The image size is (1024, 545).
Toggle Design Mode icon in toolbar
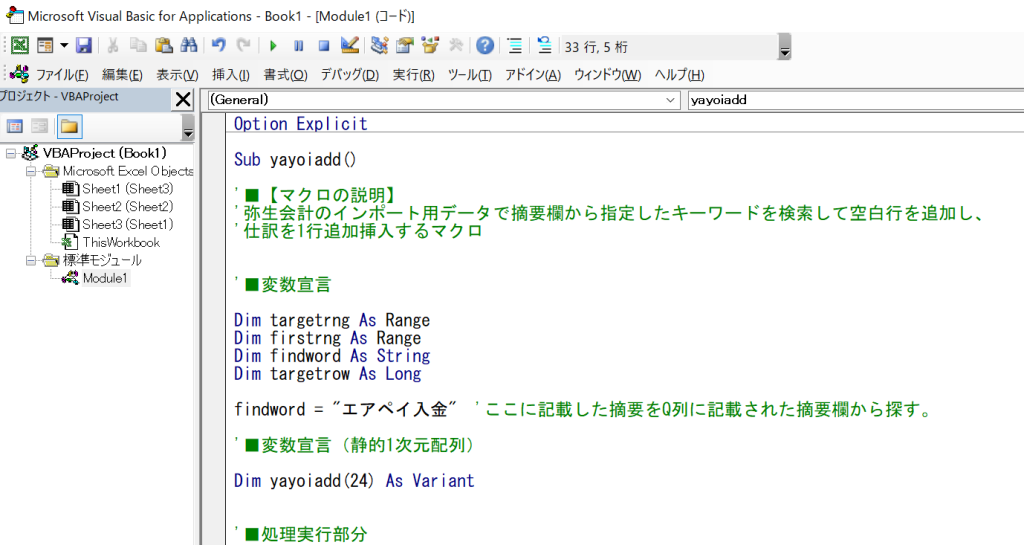[x=349, y=45]
